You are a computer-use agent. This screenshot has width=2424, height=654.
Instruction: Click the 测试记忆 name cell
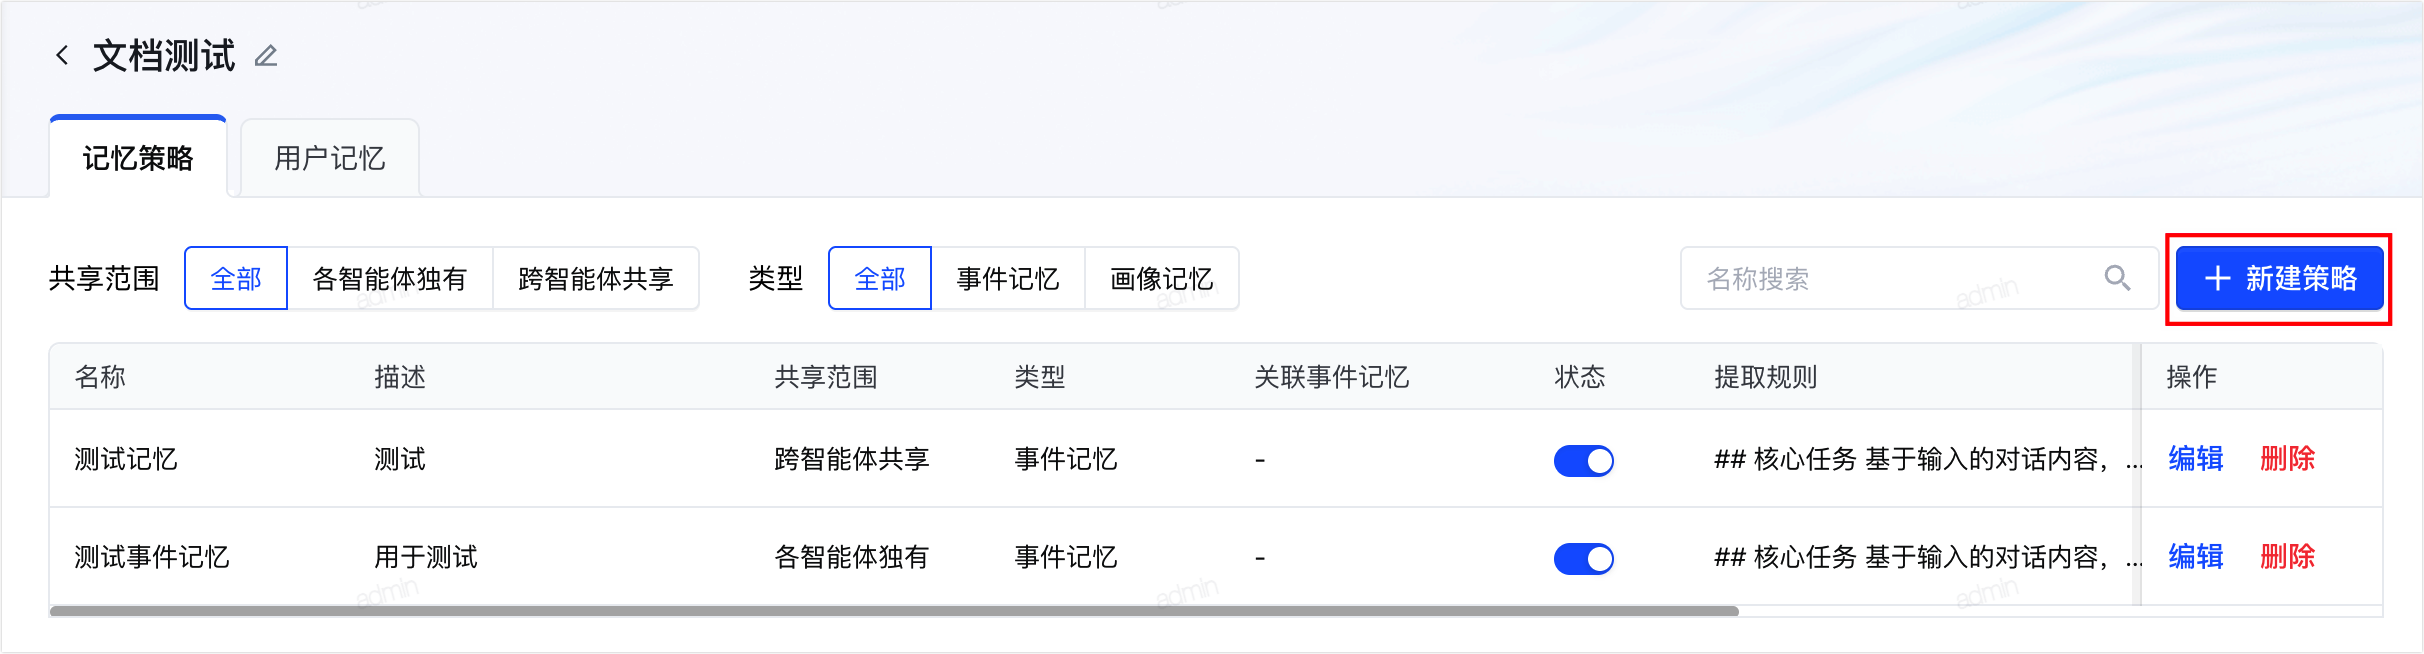(126, 459)
